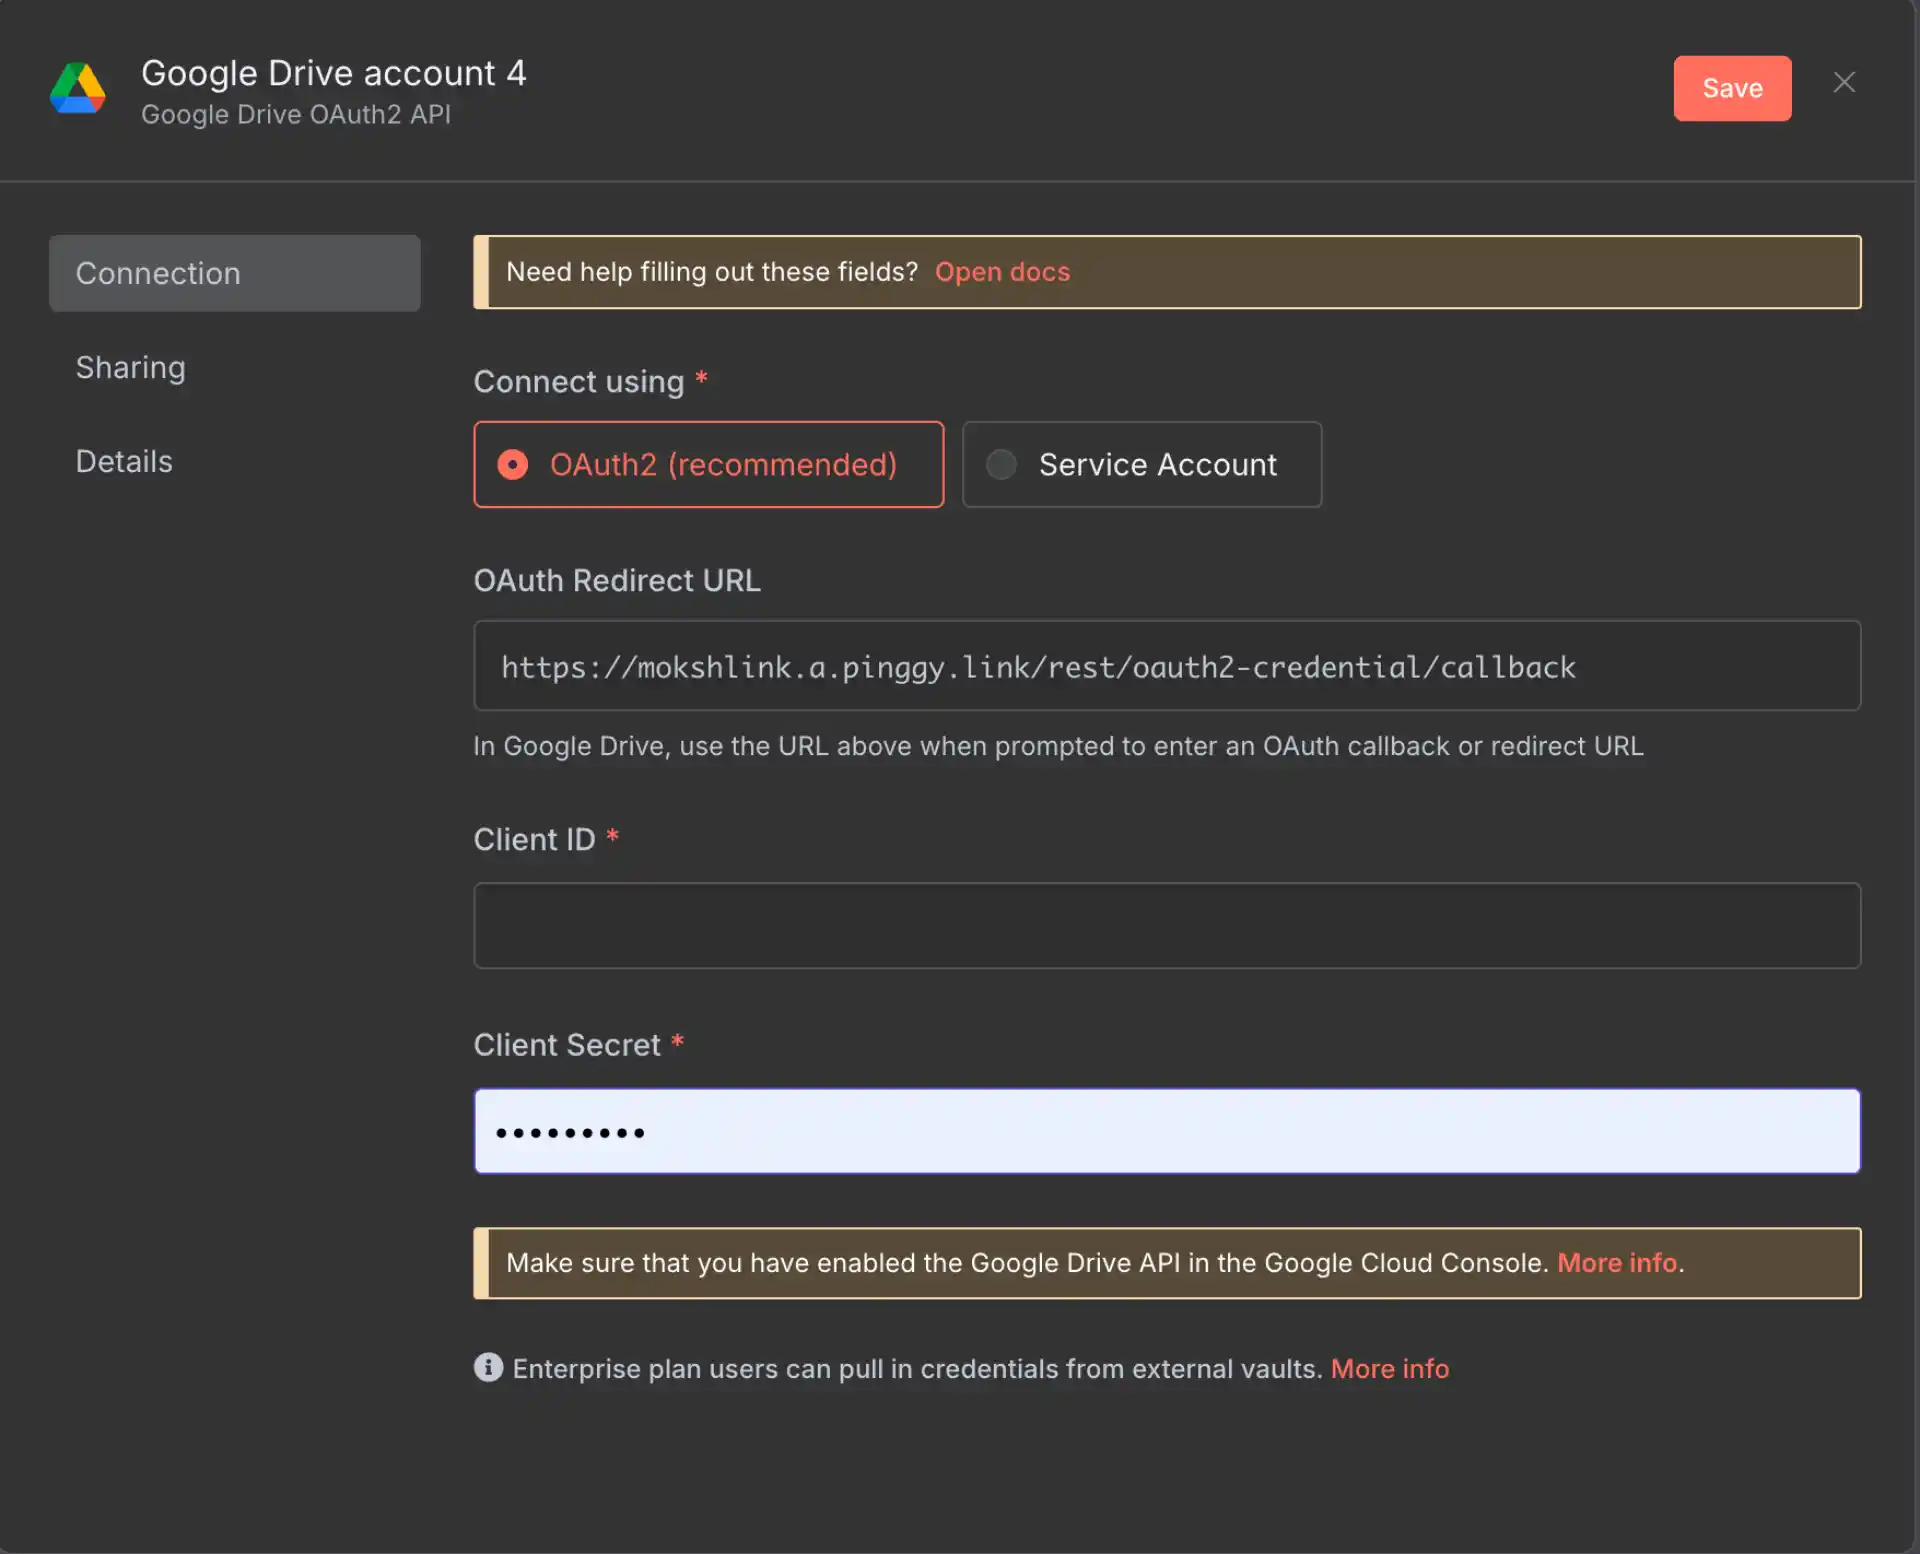
Task: Close the credential dialog with X
Action: (x=1844, y=83)
